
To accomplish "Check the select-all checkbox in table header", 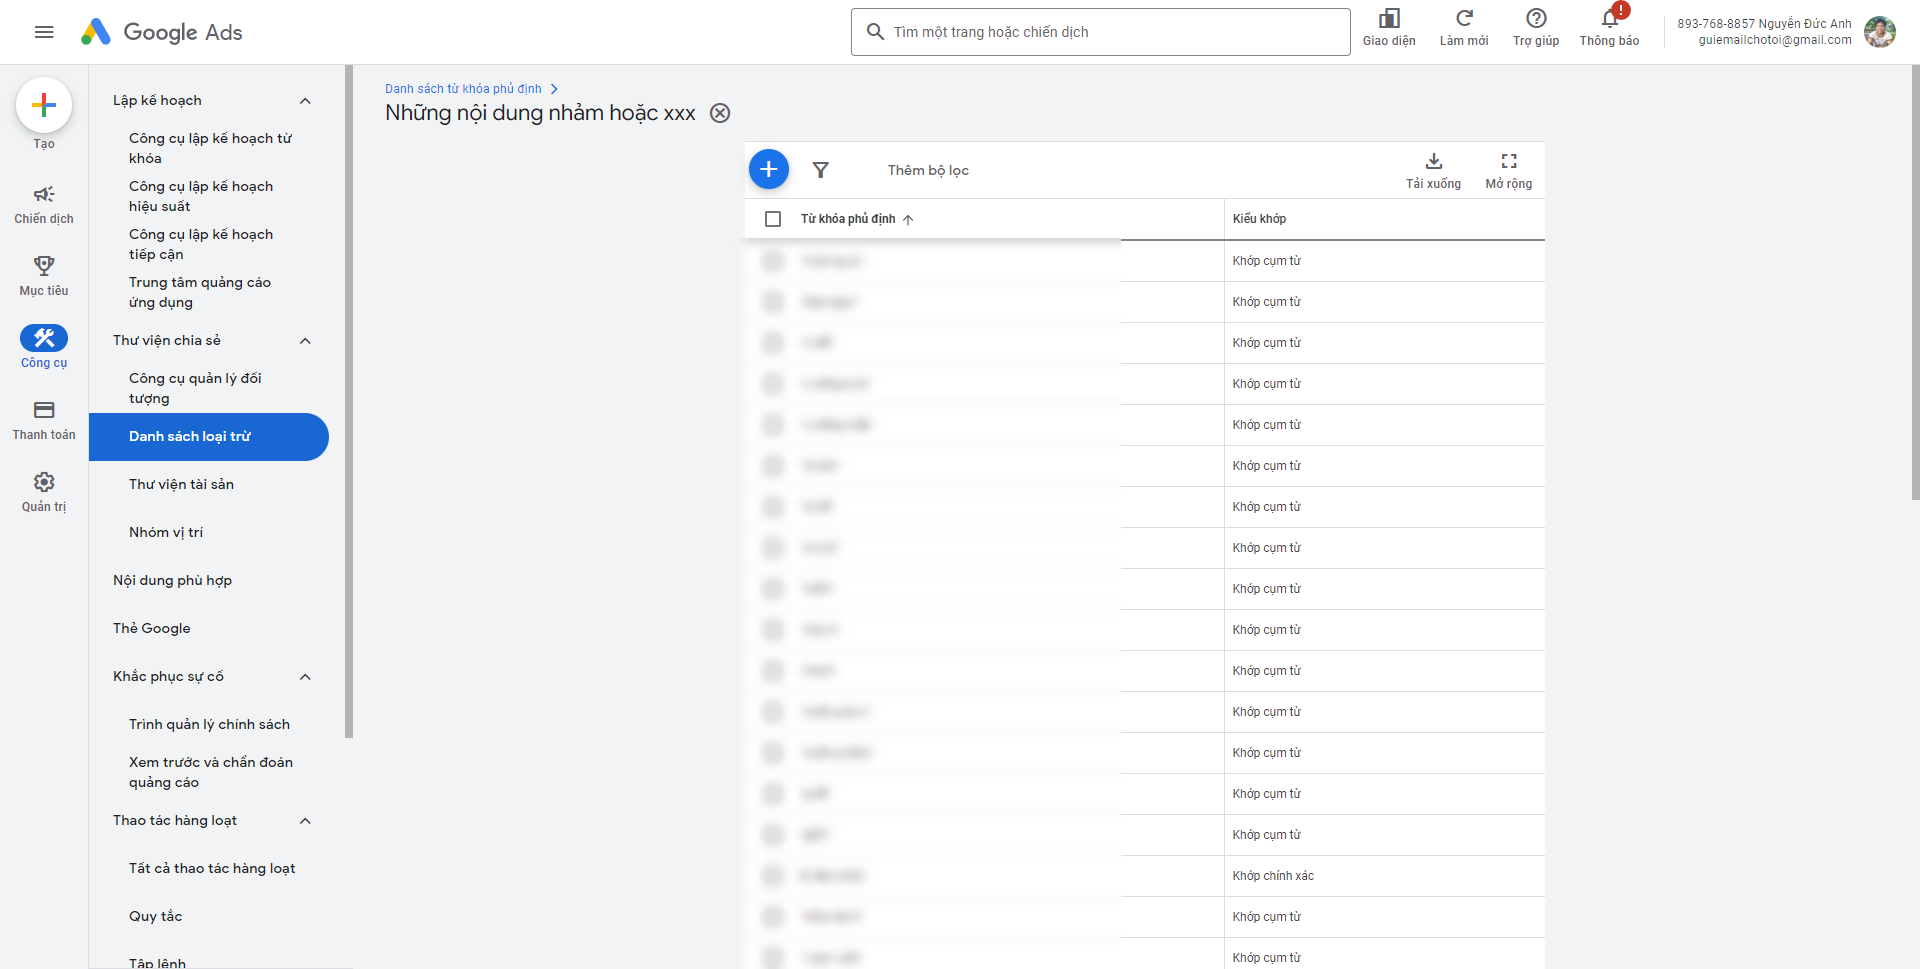I will tap(773, 219).
